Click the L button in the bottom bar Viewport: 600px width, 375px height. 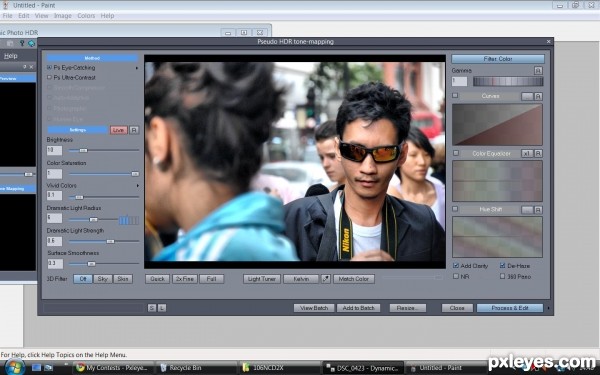(x=162, y=308)
